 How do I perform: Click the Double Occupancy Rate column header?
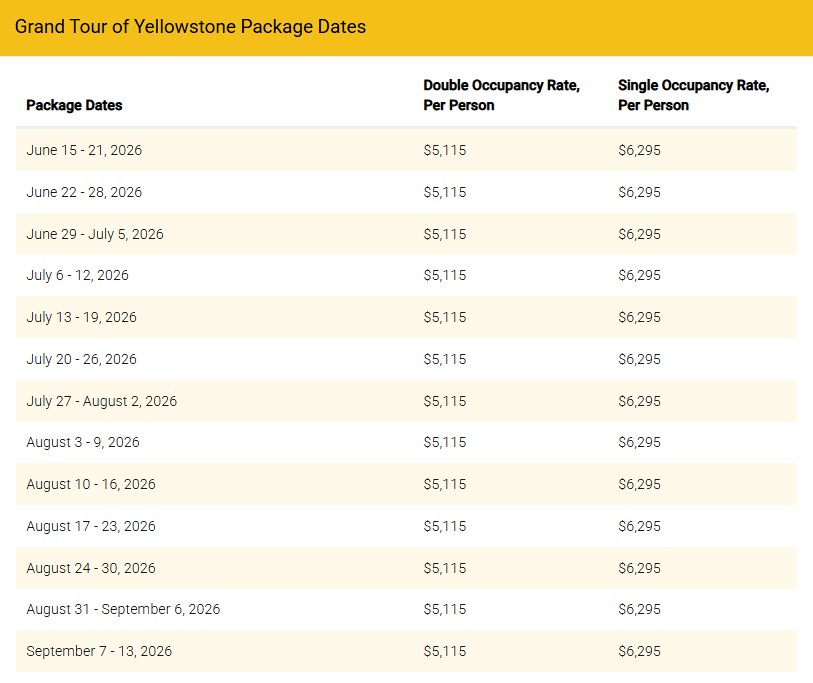click(x=501, y=95)
